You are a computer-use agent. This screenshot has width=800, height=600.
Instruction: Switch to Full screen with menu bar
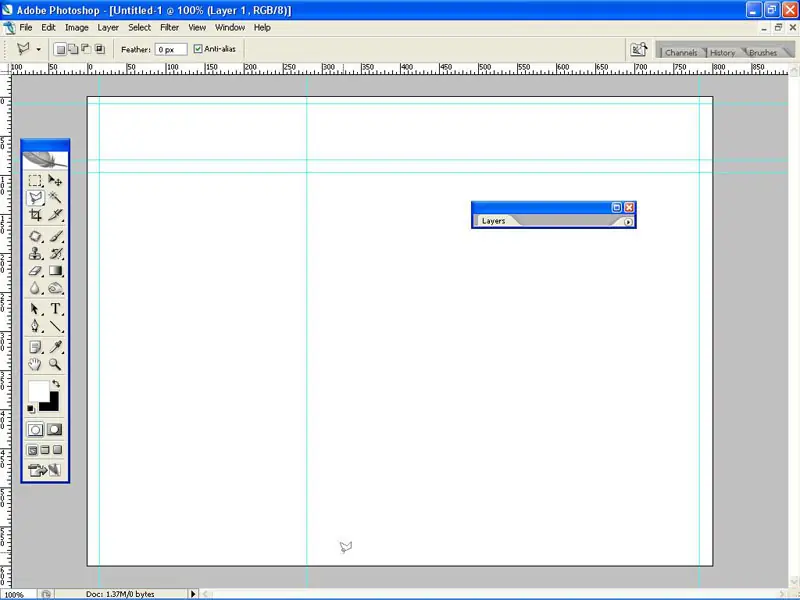(x=45, y=450)
